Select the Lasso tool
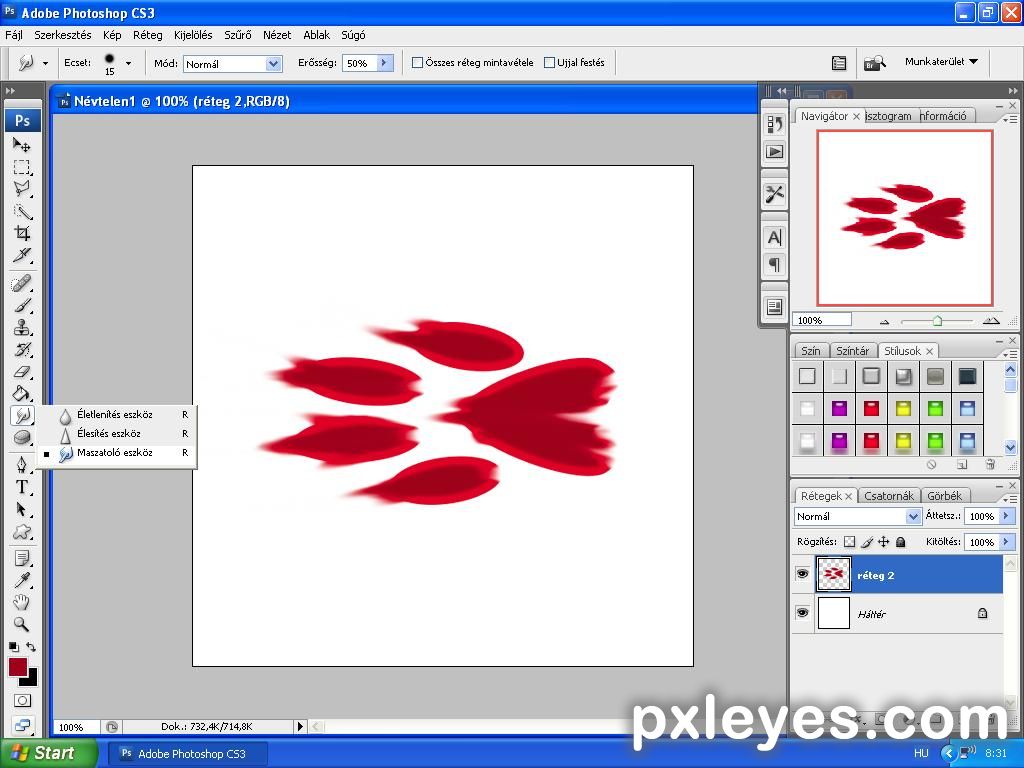This screenshot has width=1024, height=768. pyautogui.click(x=22, y=189)
